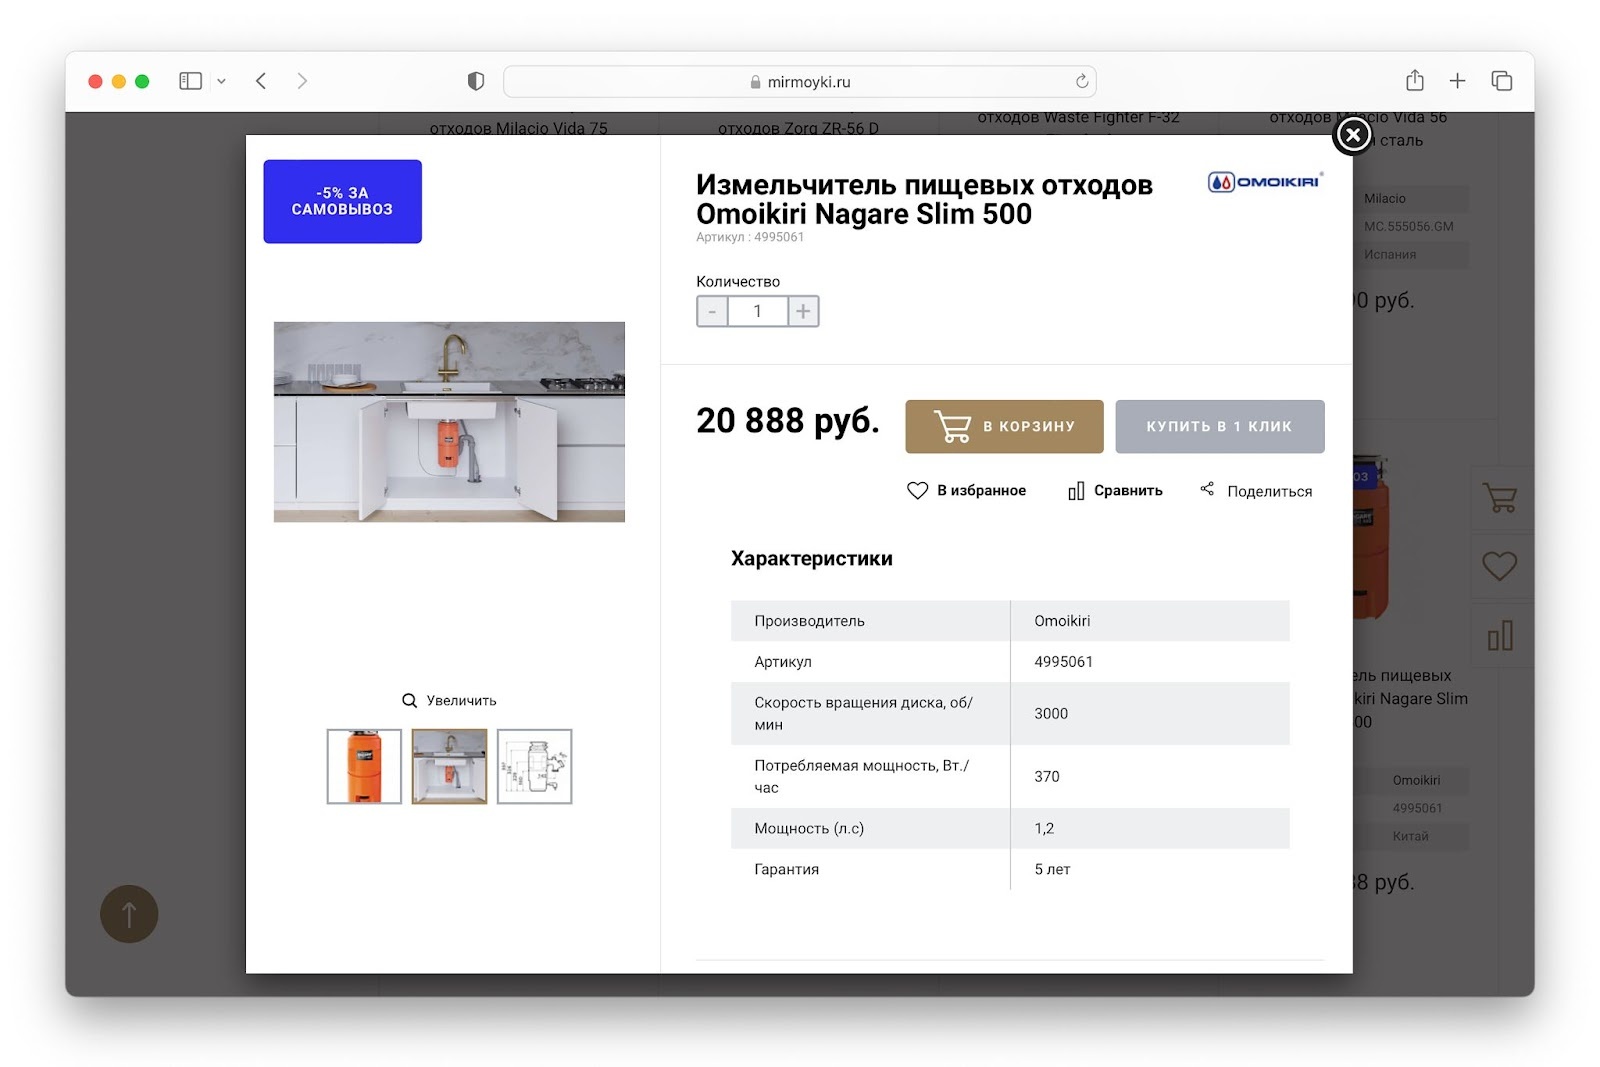The width and height of the screenshot is (1600, 1067).
Task: Click the disk speed value 3000
Action: pos(1051,713)
